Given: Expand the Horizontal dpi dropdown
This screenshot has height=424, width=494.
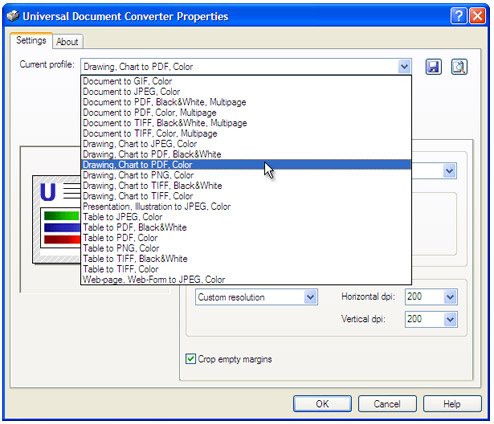Looking at the screenshot, I should click(x=450, y=297).
